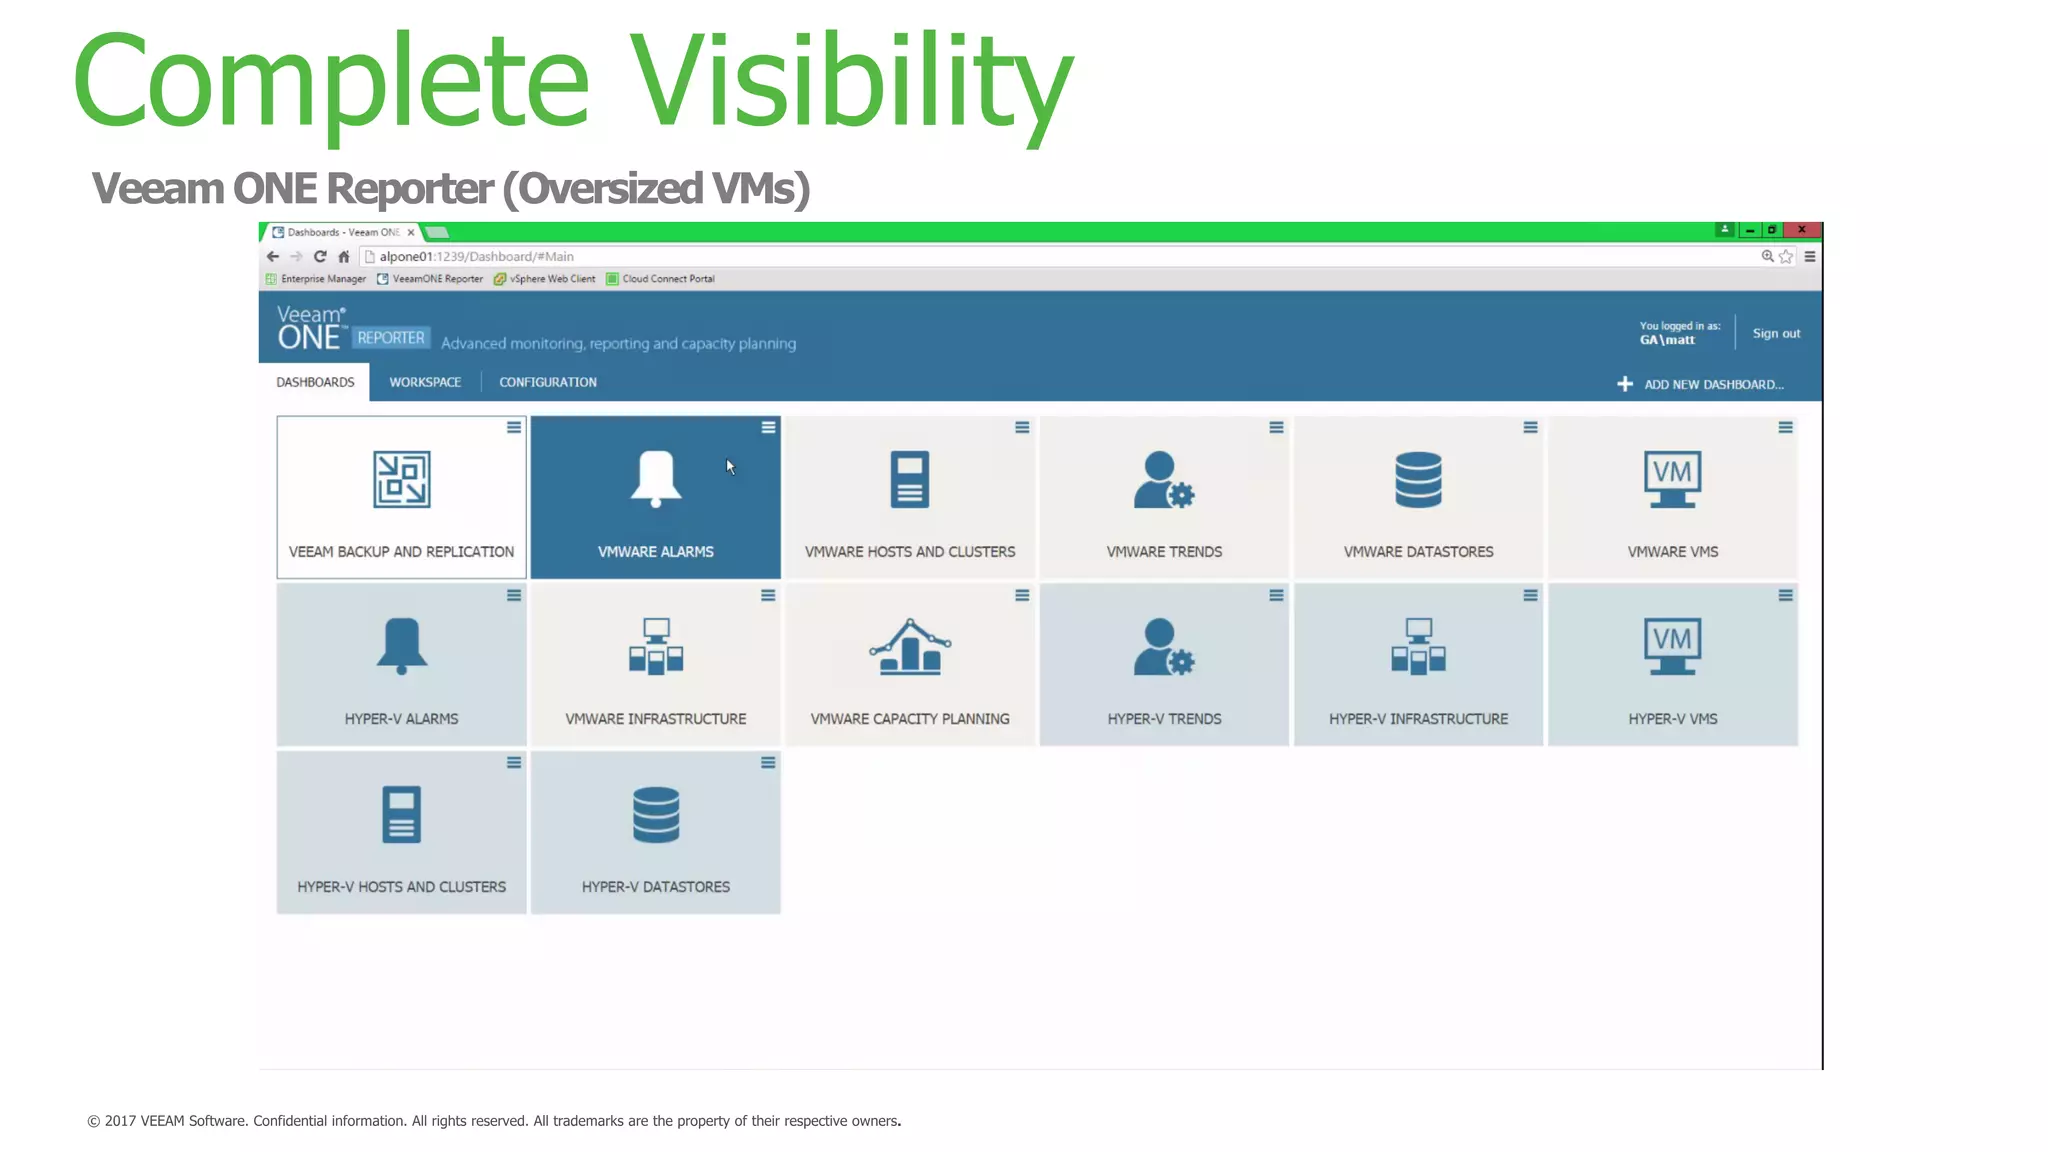
Task: Open menu on Hyper-V Trends tile
Action: (1276, 596)
